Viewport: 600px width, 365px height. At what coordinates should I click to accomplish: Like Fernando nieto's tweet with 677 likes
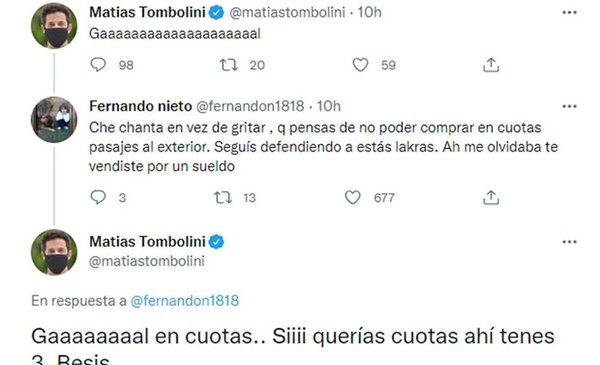pos(352,197)
